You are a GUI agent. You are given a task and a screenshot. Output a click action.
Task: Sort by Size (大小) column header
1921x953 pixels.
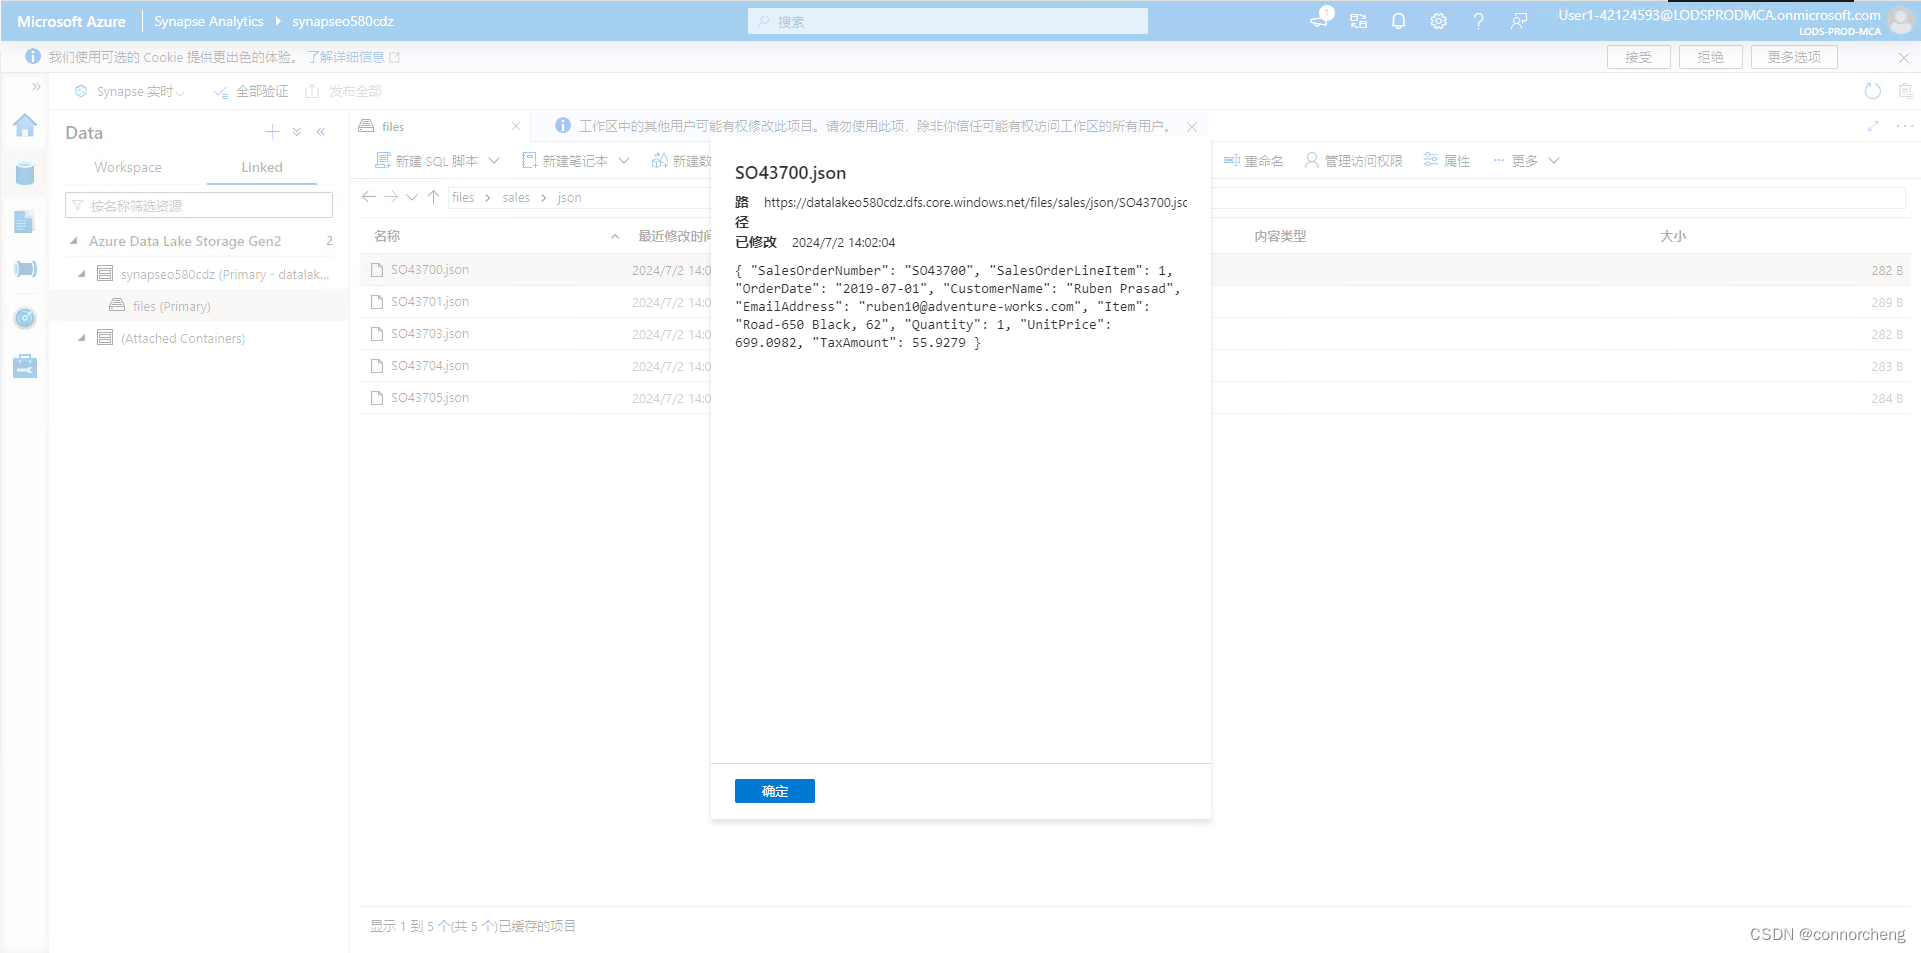point(1673,236)
